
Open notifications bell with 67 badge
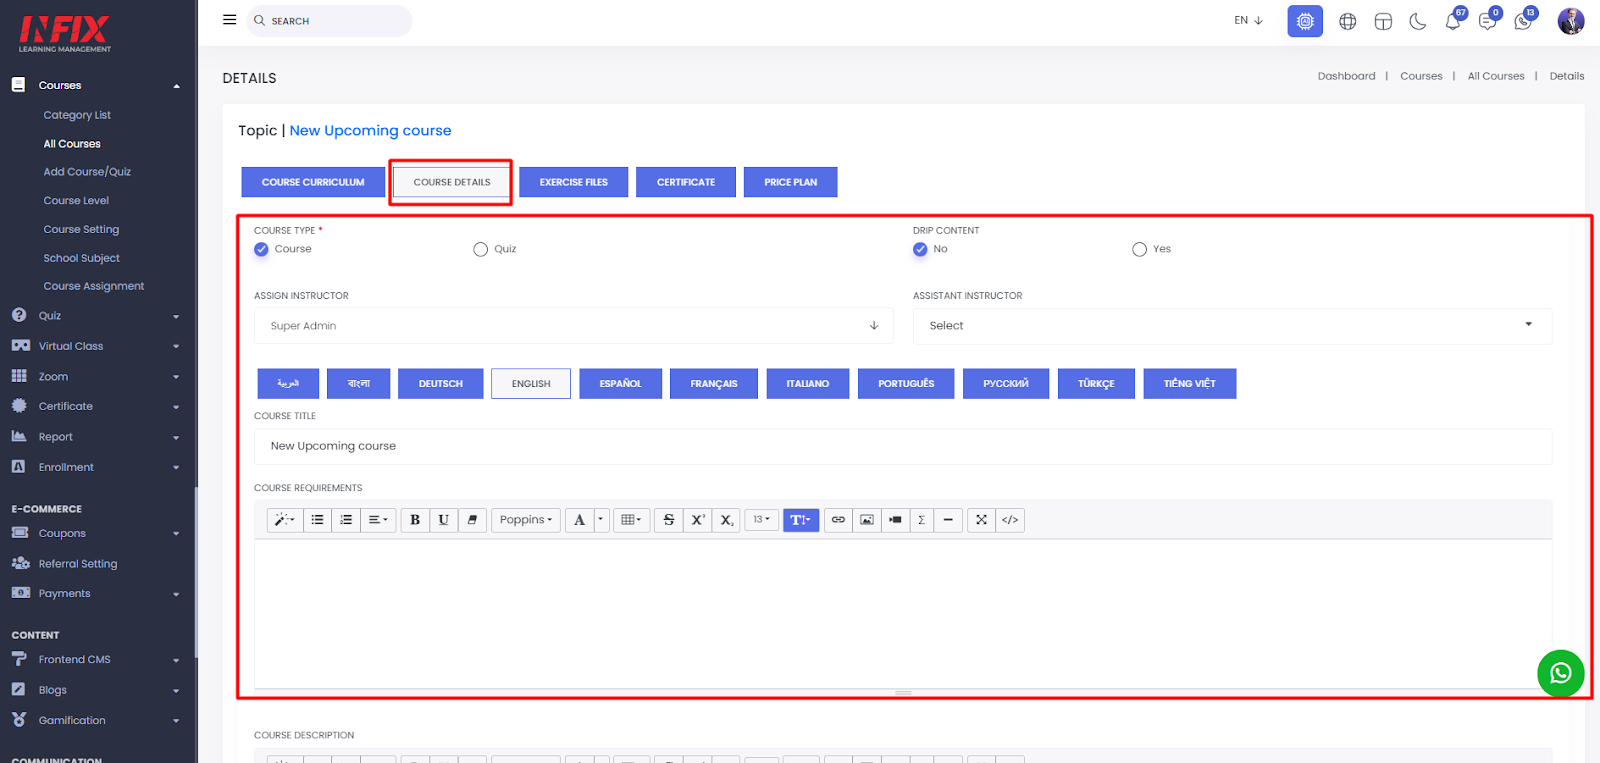tap(1453, 21)
